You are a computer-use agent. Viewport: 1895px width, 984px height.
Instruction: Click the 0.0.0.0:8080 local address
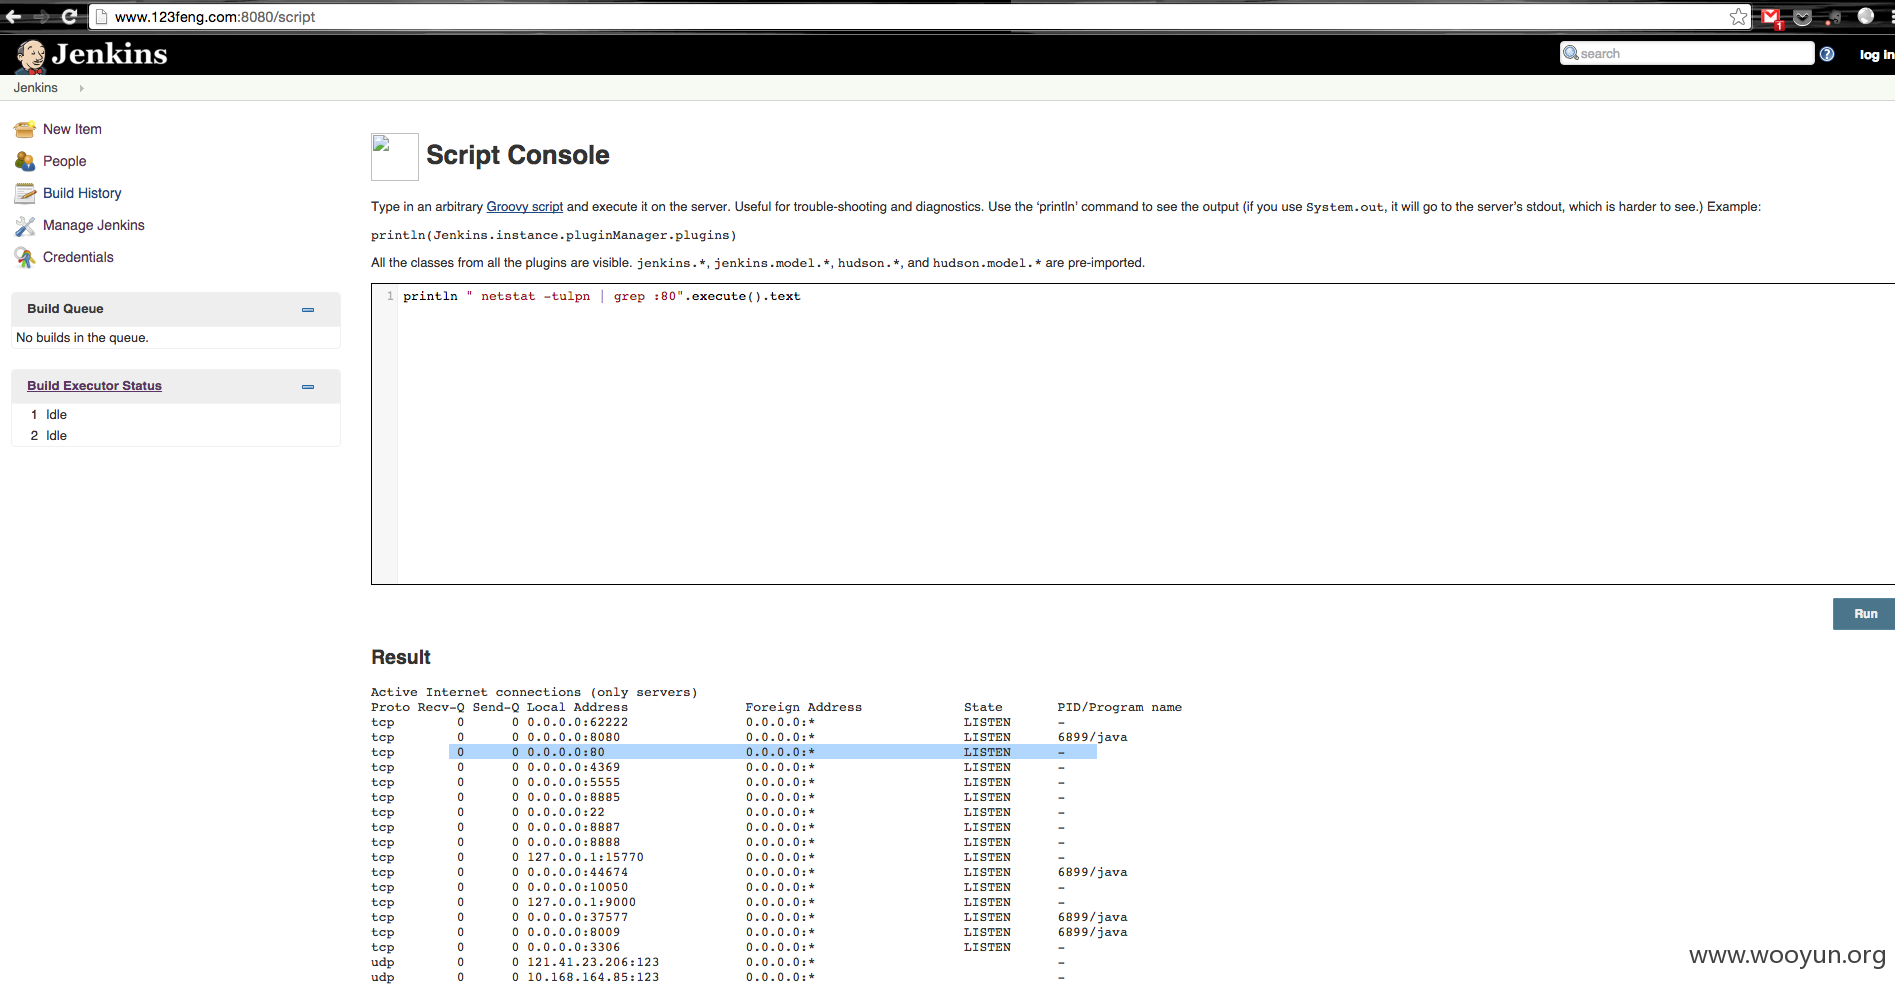click(x=574, y=737)
